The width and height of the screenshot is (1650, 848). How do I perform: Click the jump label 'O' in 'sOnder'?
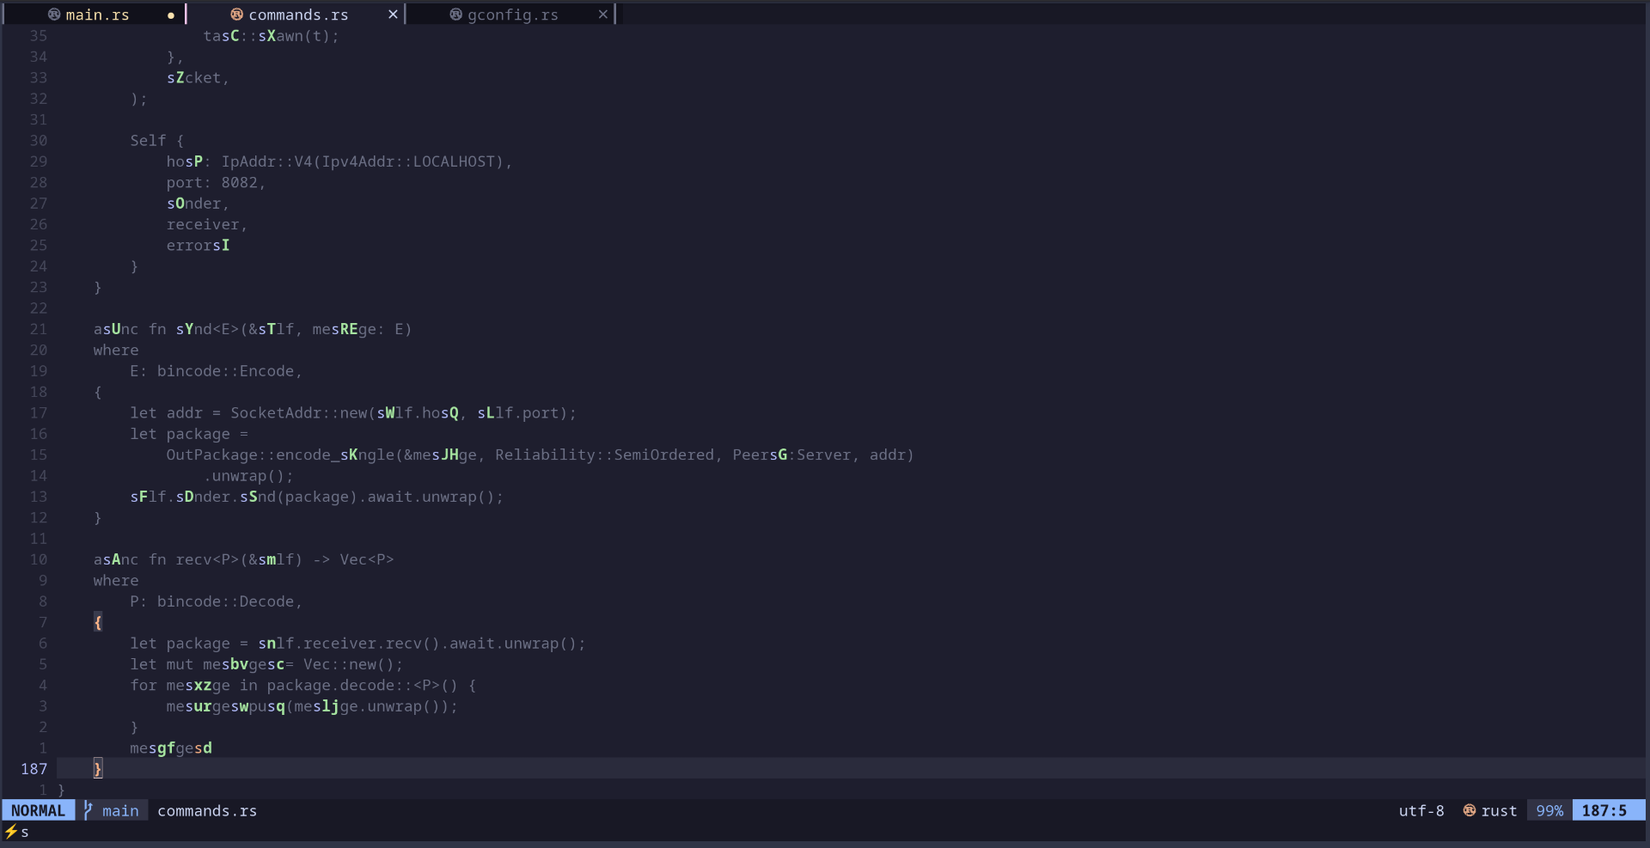pos(180,203)
